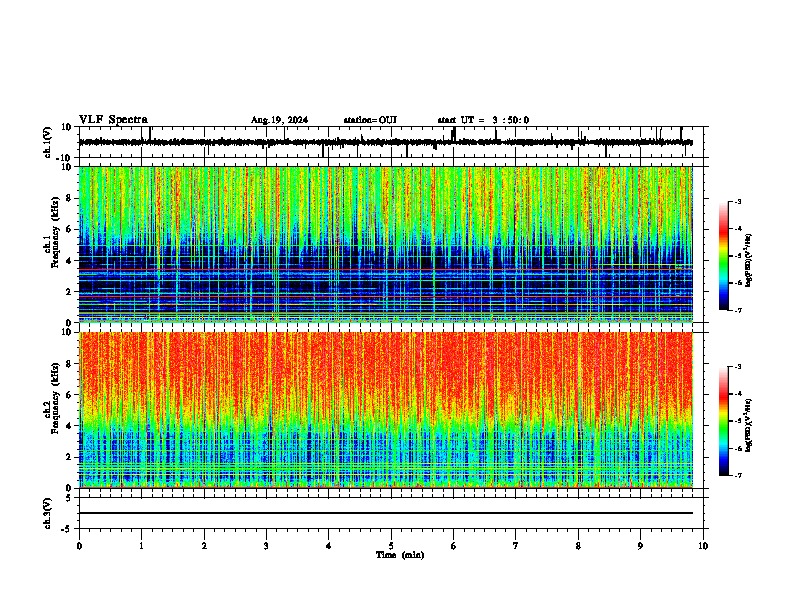Click the time axis tick label 7
This screenshot has width=792, height=612.
516,546
